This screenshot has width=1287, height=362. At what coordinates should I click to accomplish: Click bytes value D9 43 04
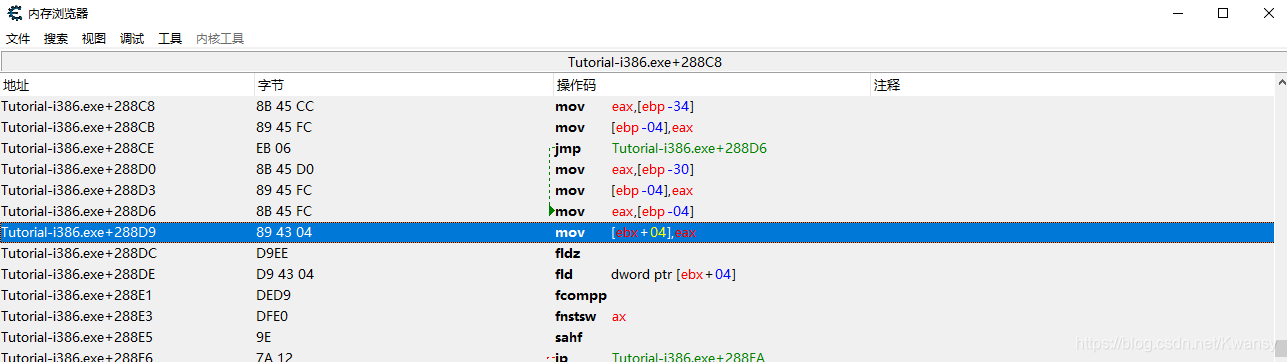[x=285, y=274]
